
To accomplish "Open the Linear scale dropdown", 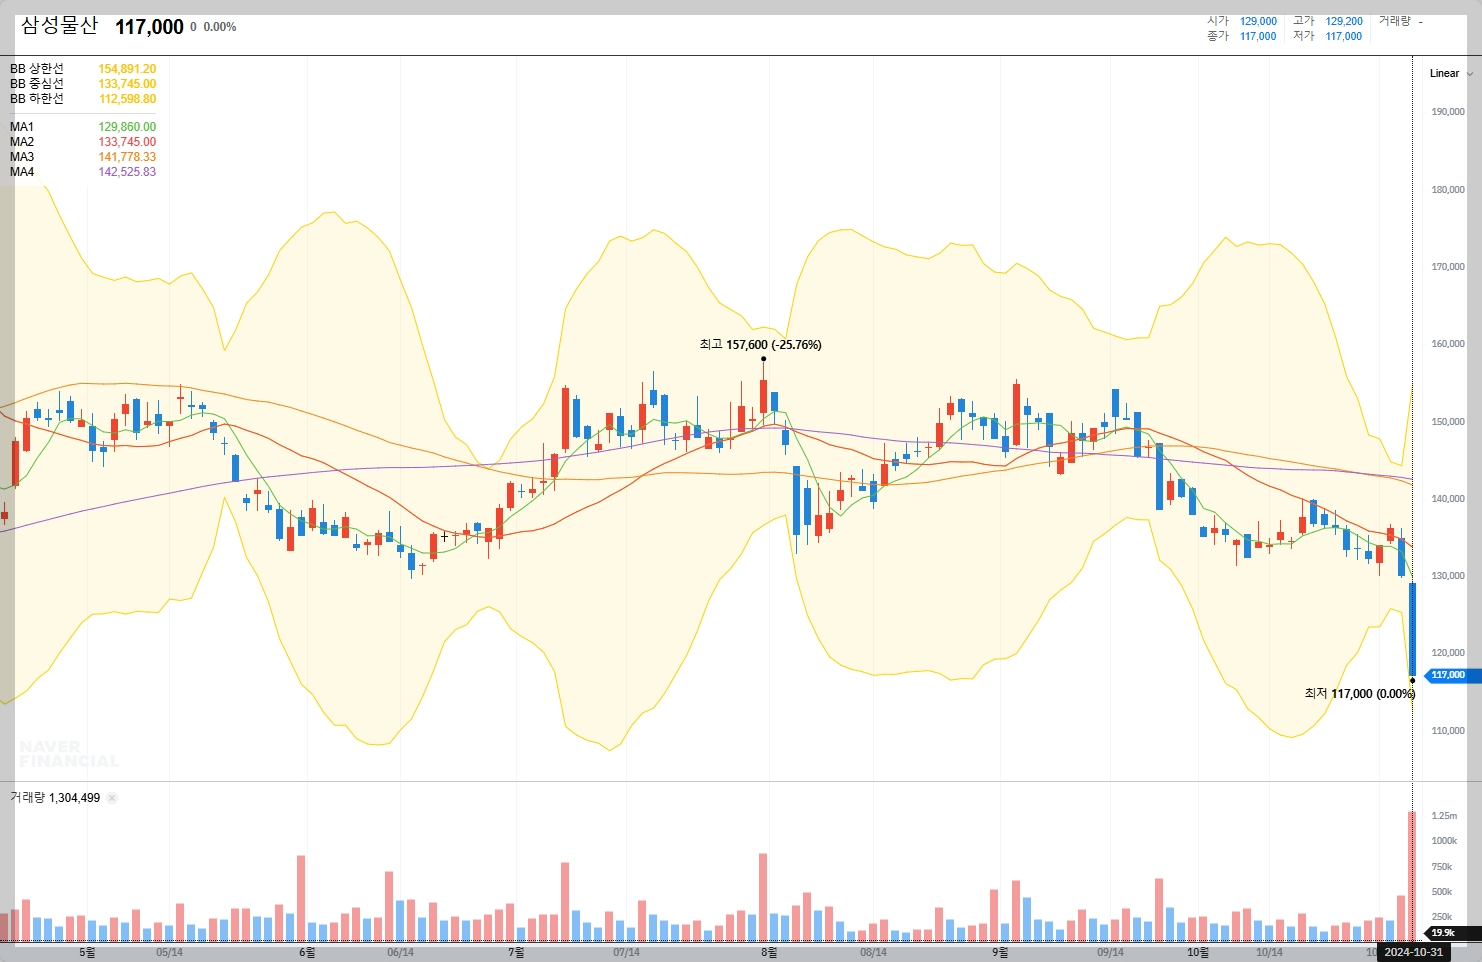I will pos(1451,73).
